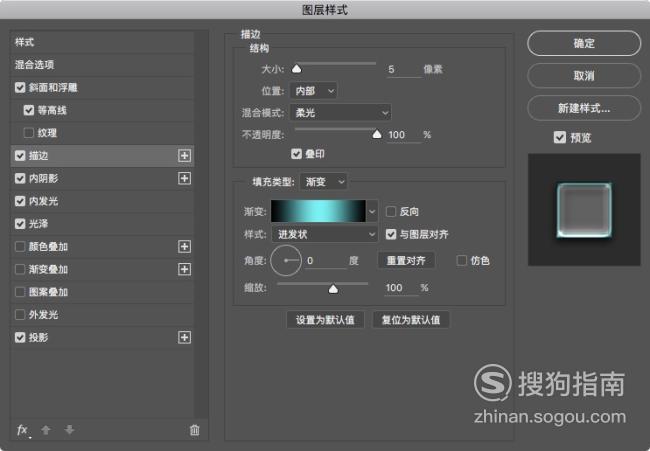Click the plus icon beside 颜色叠加

coord(184,247)
